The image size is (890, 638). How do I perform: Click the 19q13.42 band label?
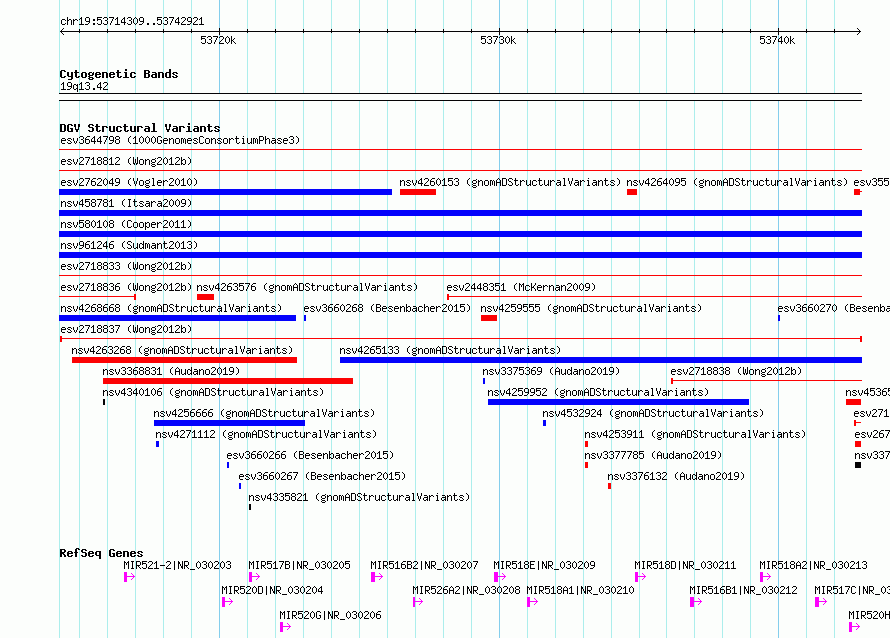(x=84, y=86)
